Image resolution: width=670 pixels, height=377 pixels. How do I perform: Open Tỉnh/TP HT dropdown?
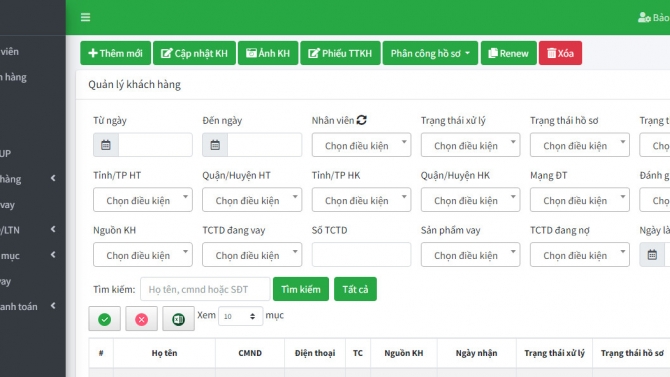(143, 200)
